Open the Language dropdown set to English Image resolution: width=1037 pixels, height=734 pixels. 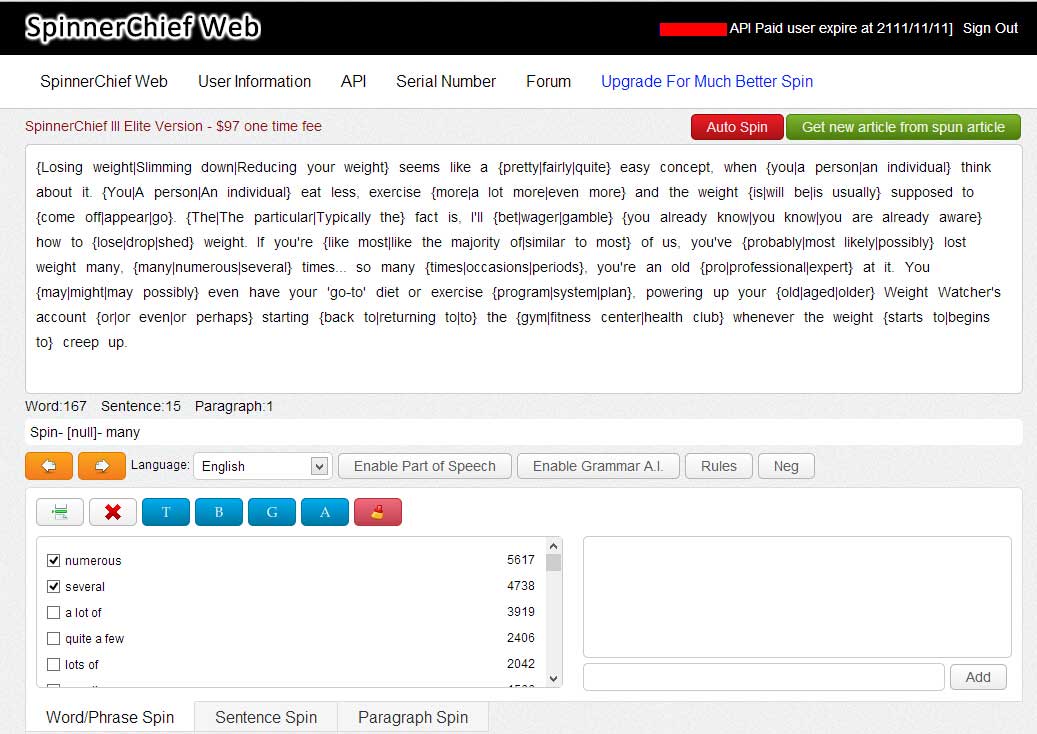point(262,466)
